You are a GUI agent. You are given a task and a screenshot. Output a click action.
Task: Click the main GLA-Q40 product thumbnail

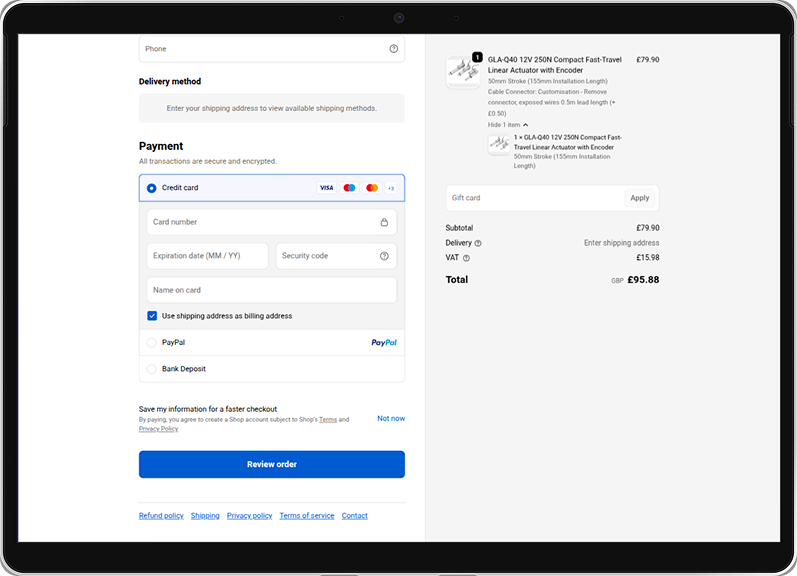[x=463, y=72]
